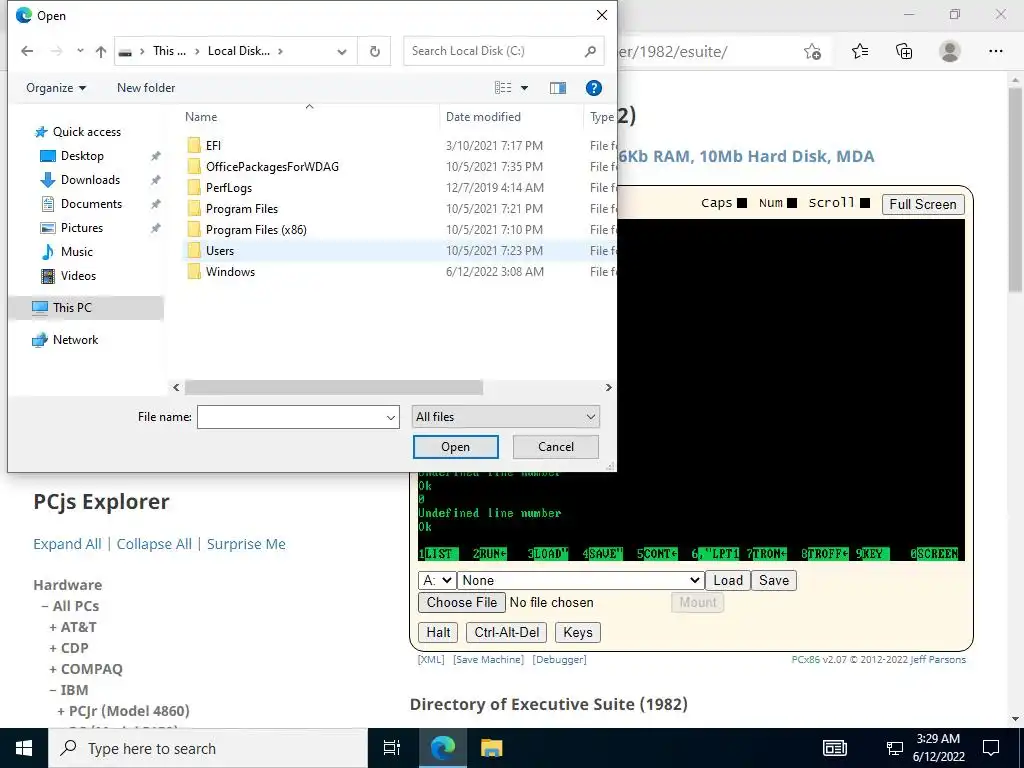Image resolution: width=1024 pixels, height=768 pixels.
Task: Change the file view layout icon
Action: (x=503, y=88)
